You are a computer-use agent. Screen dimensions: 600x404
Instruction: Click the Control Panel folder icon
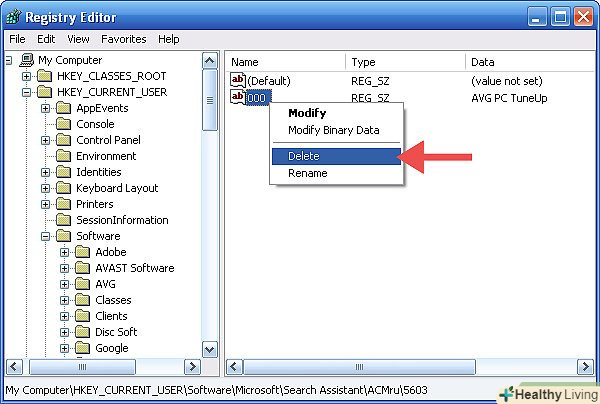[x=64, y=140]
